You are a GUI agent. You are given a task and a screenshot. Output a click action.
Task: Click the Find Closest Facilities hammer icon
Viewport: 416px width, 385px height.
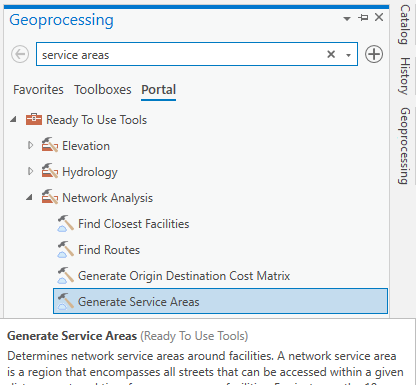click(65, 223)
